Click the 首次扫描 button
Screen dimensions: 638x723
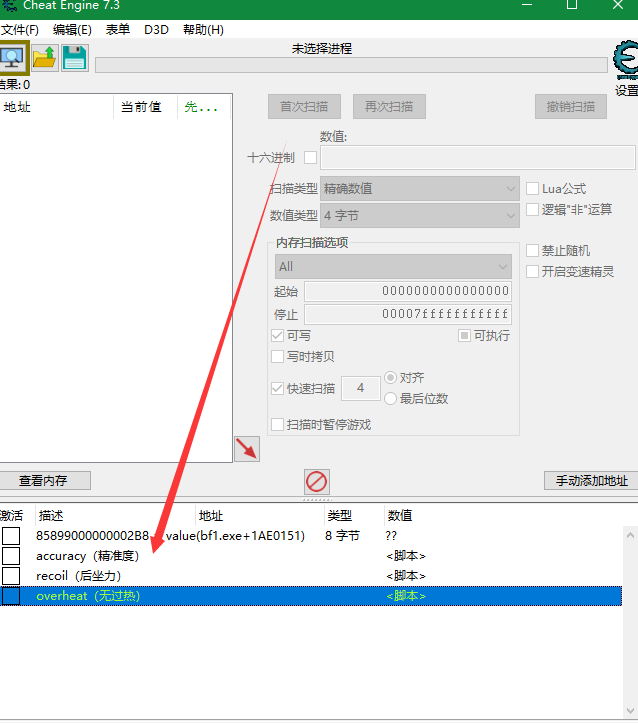[x=304, y=107]
